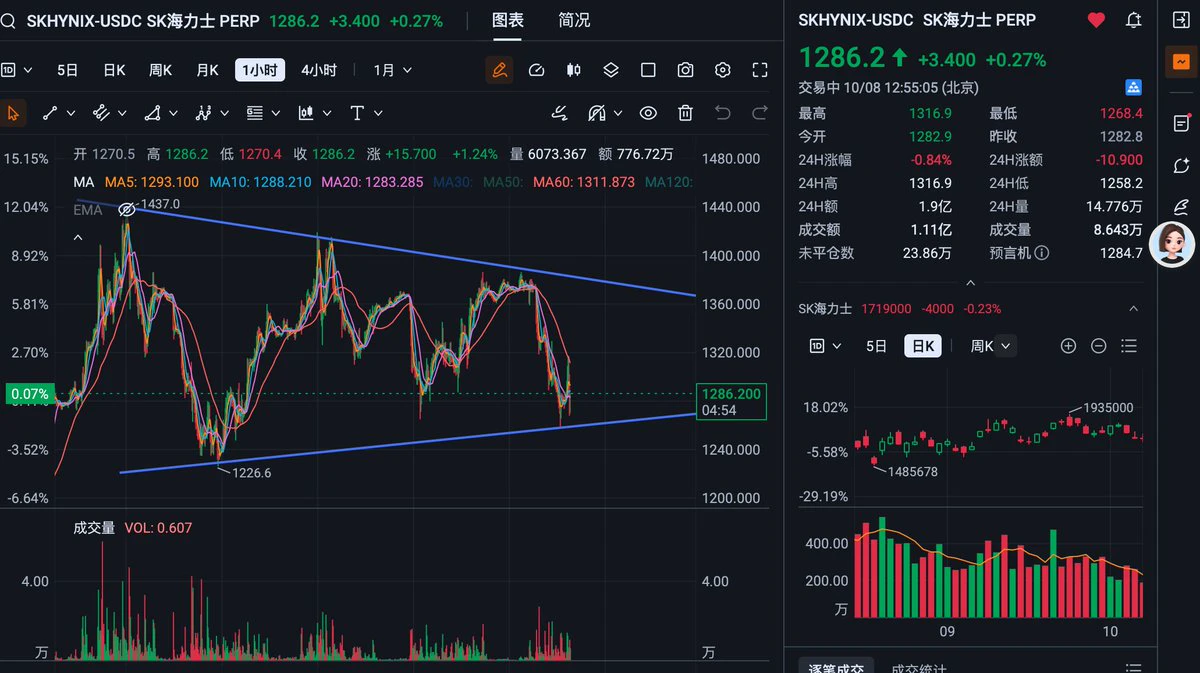Expand the 1月 interval dropdown
The image size is (1200, 673).
point(392,70)
